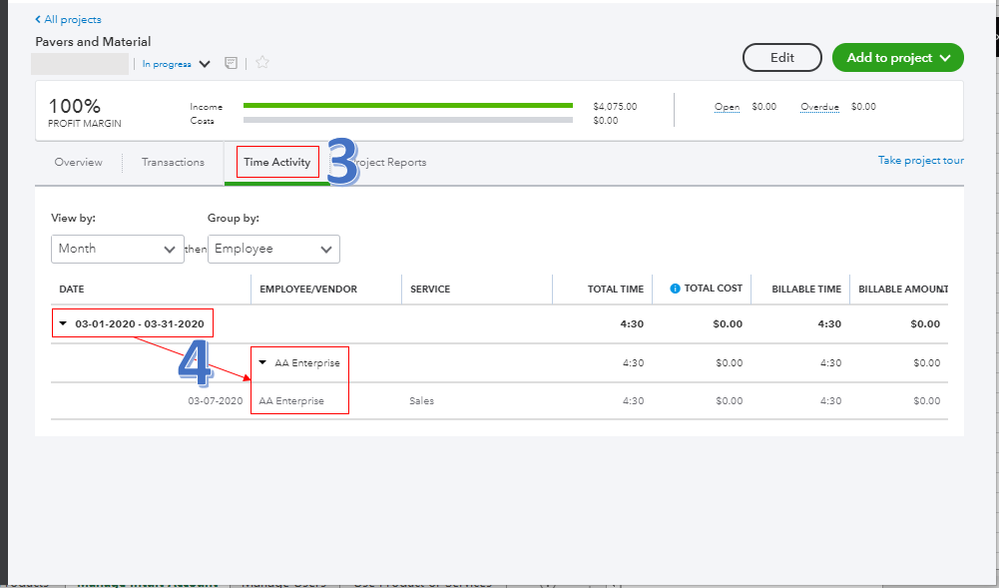This screenshot has height=588, width=999.
Task: Click the SERVICE column header
Action: tap(430, 289)
